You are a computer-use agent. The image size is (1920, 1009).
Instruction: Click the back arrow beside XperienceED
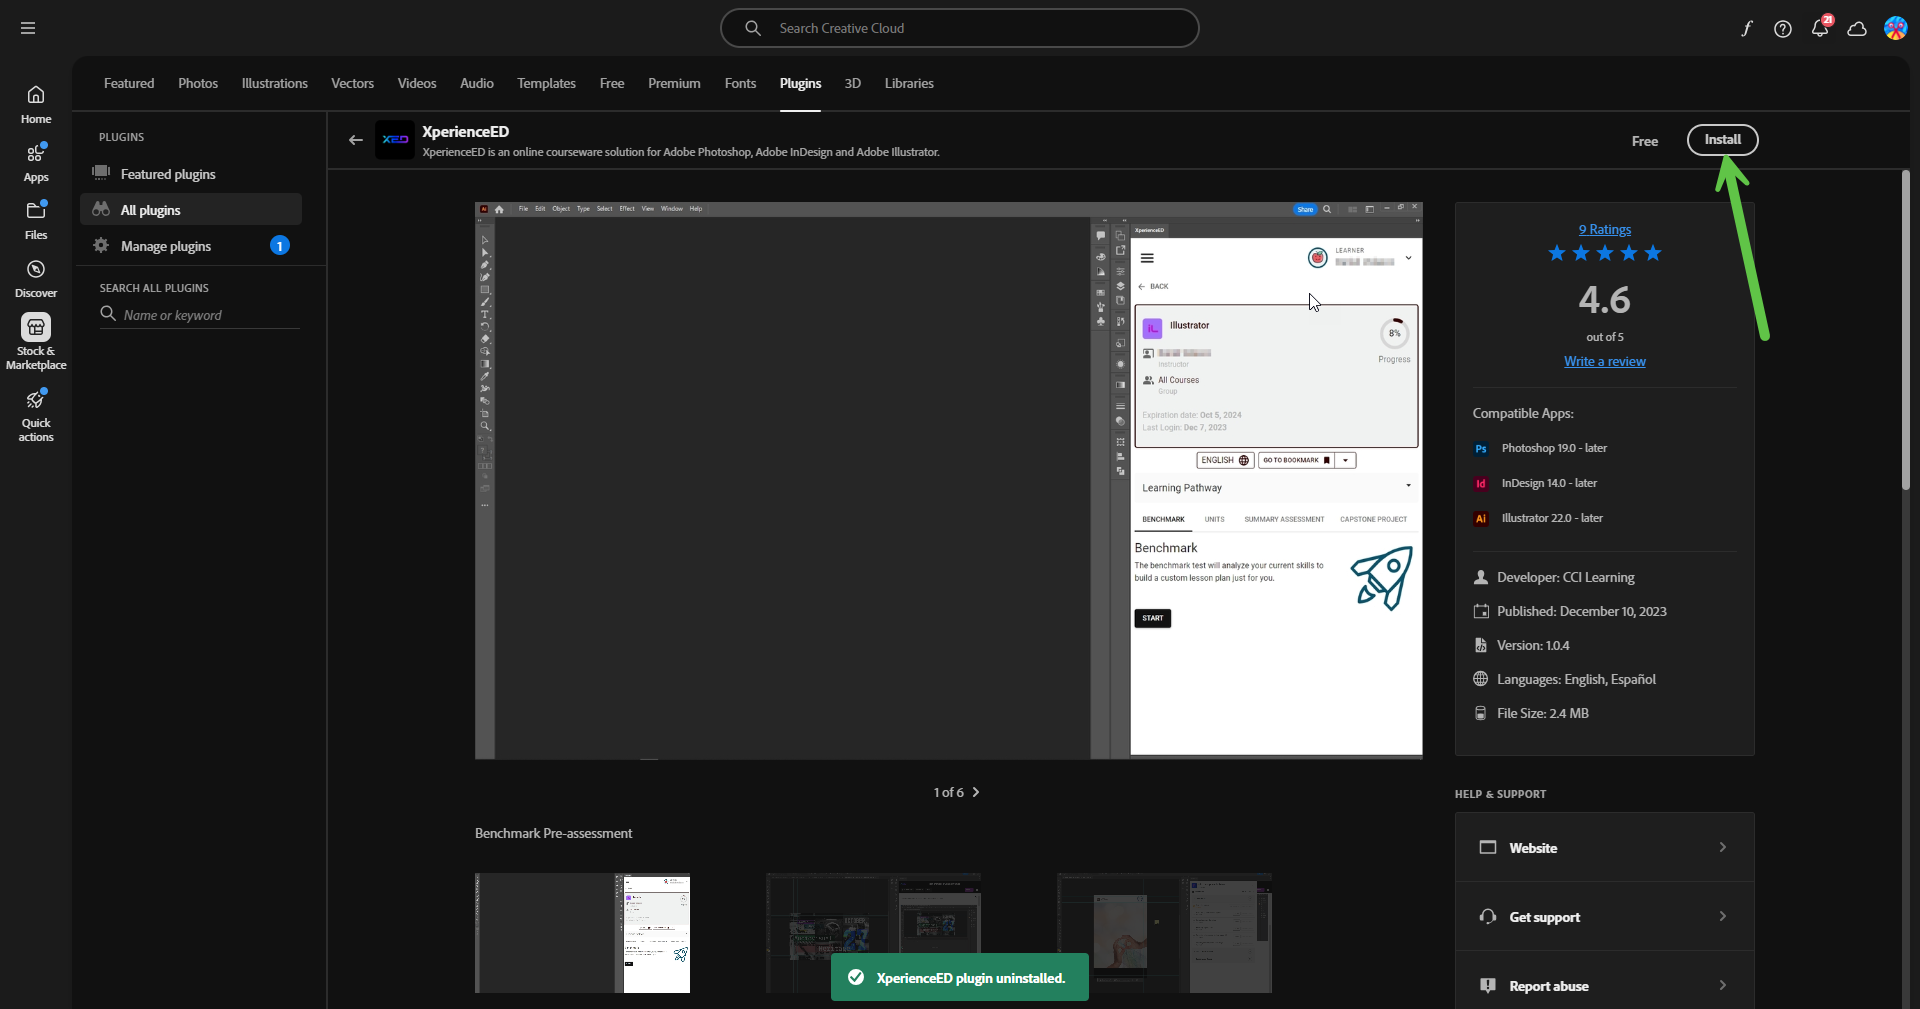click(355, 140)
